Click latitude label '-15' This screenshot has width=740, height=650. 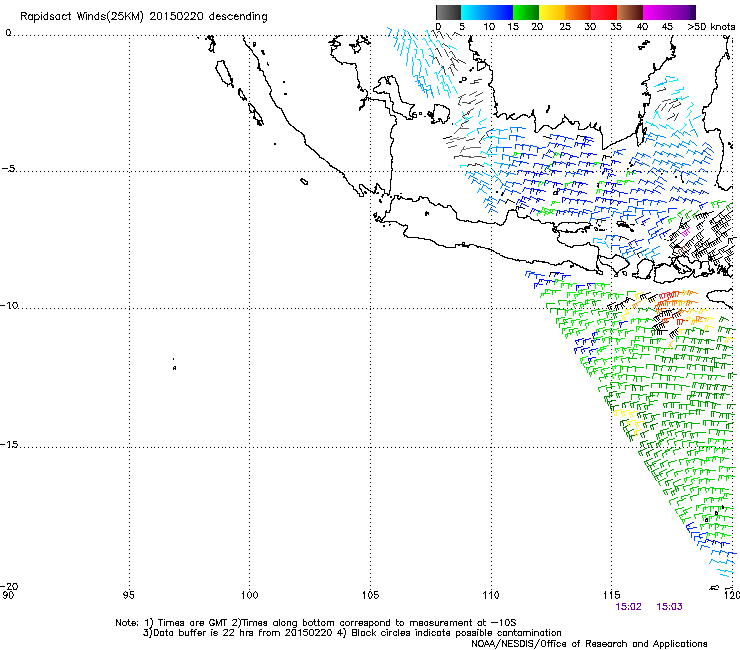click(x=9, y=444)
